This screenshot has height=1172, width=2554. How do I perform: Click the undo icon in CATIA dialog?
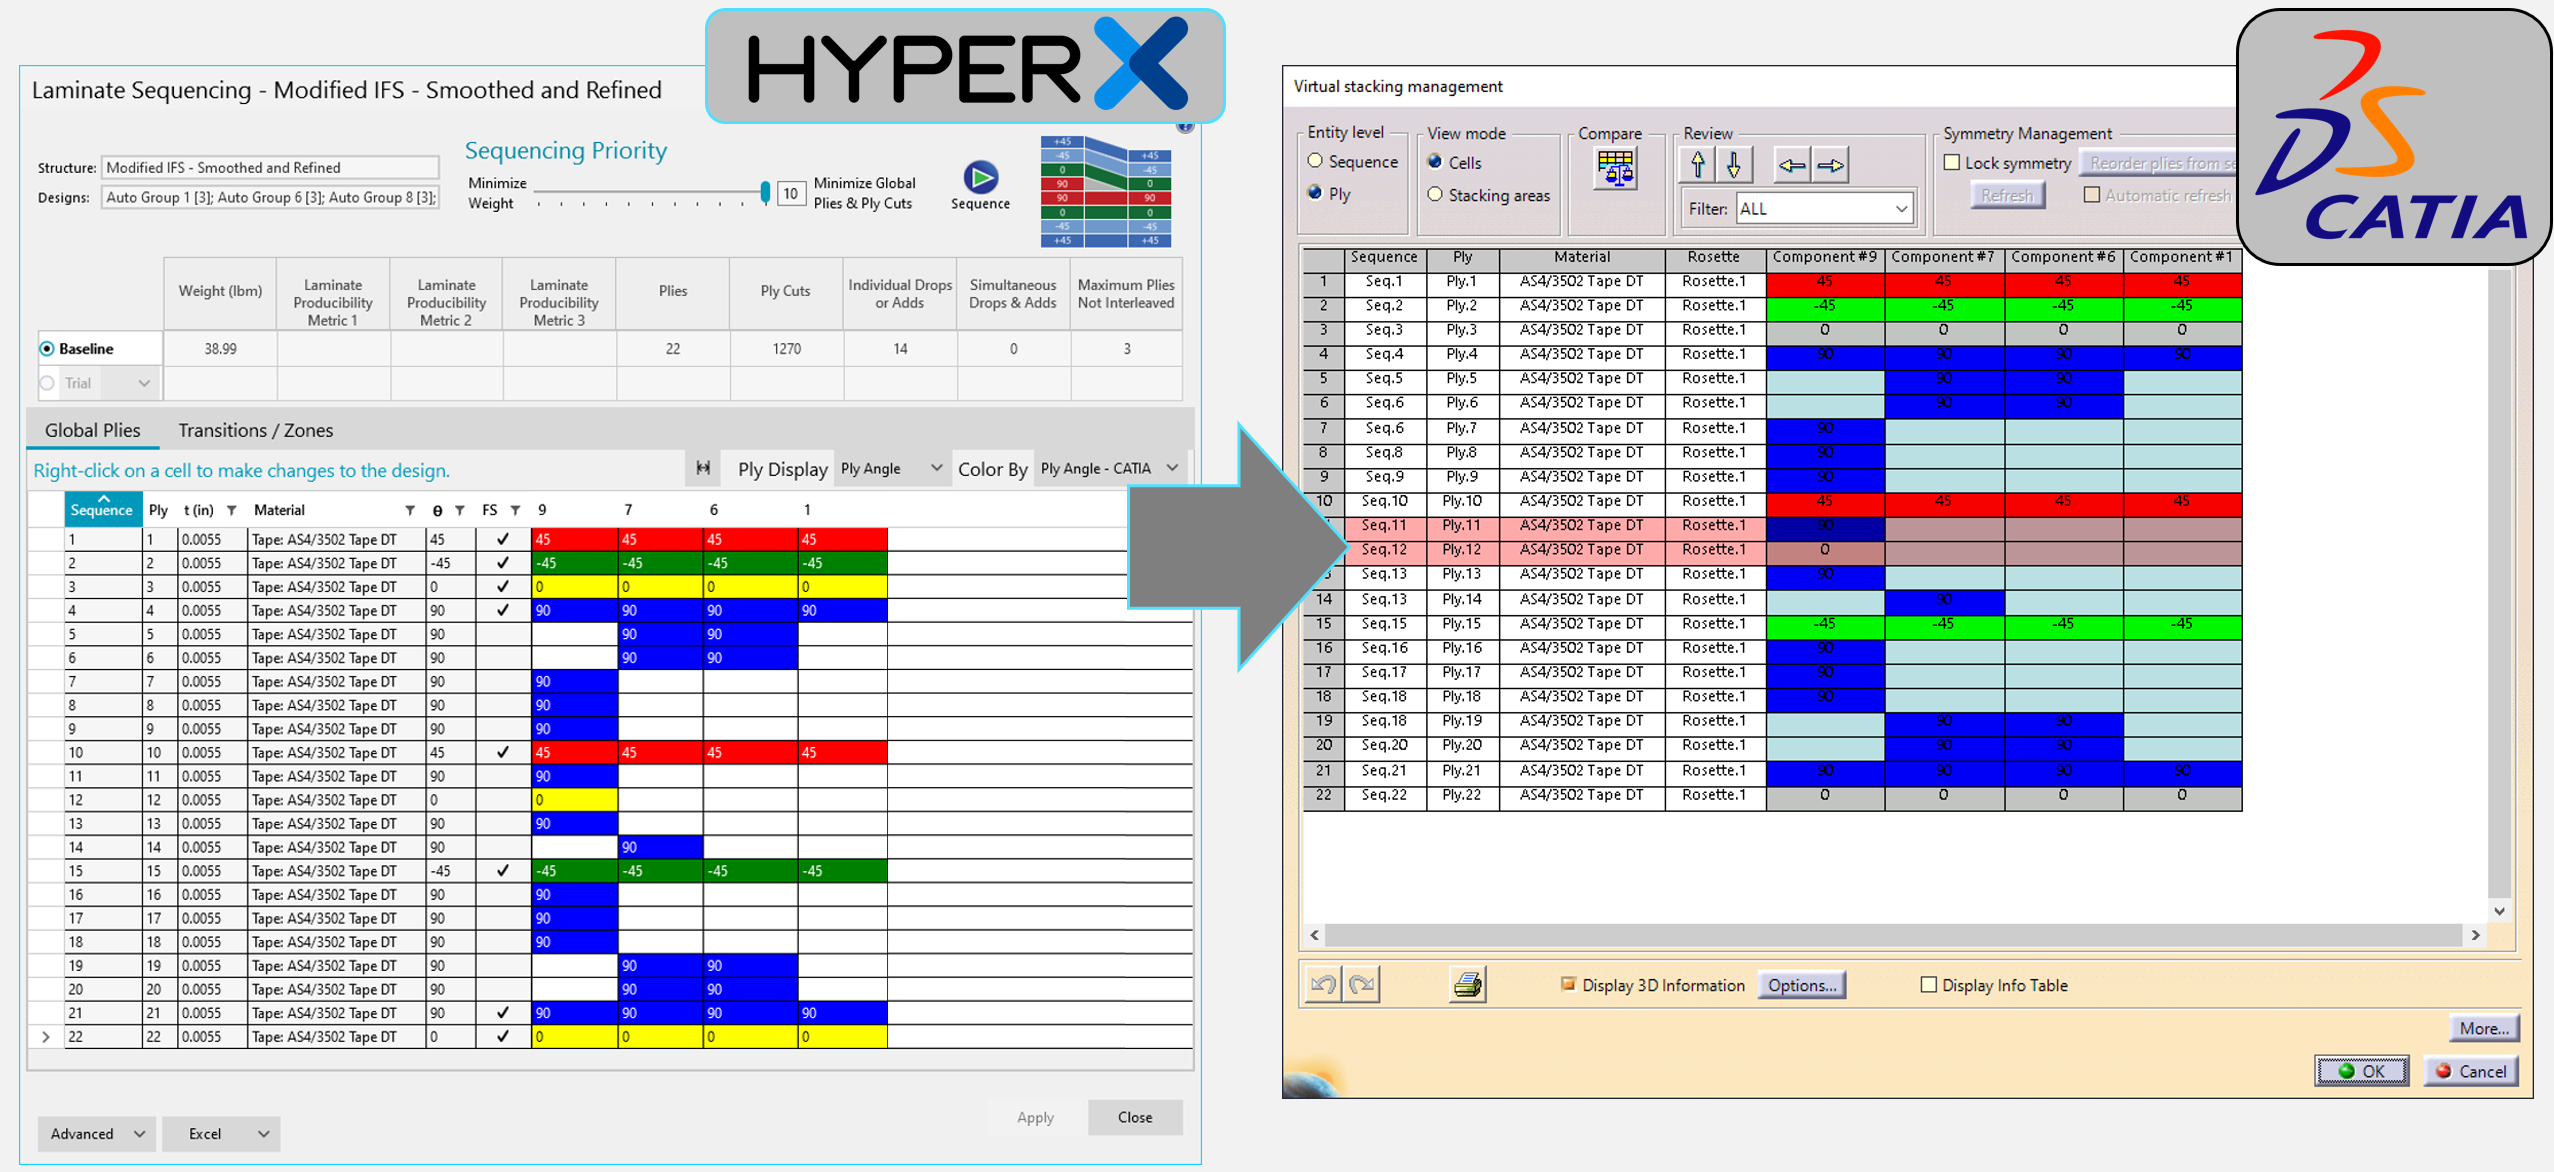point(1323,985)
